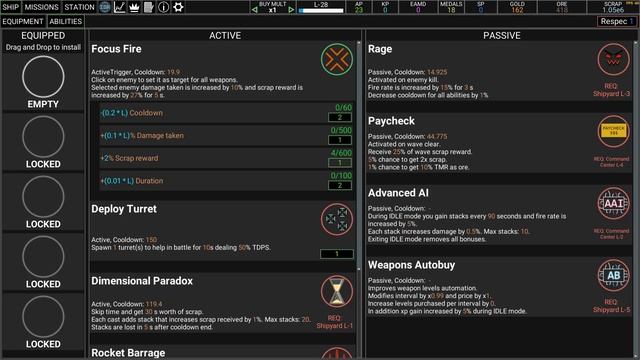
Task: Switch to the EQUIPMENT sub-tab
Action: (22, 22)
